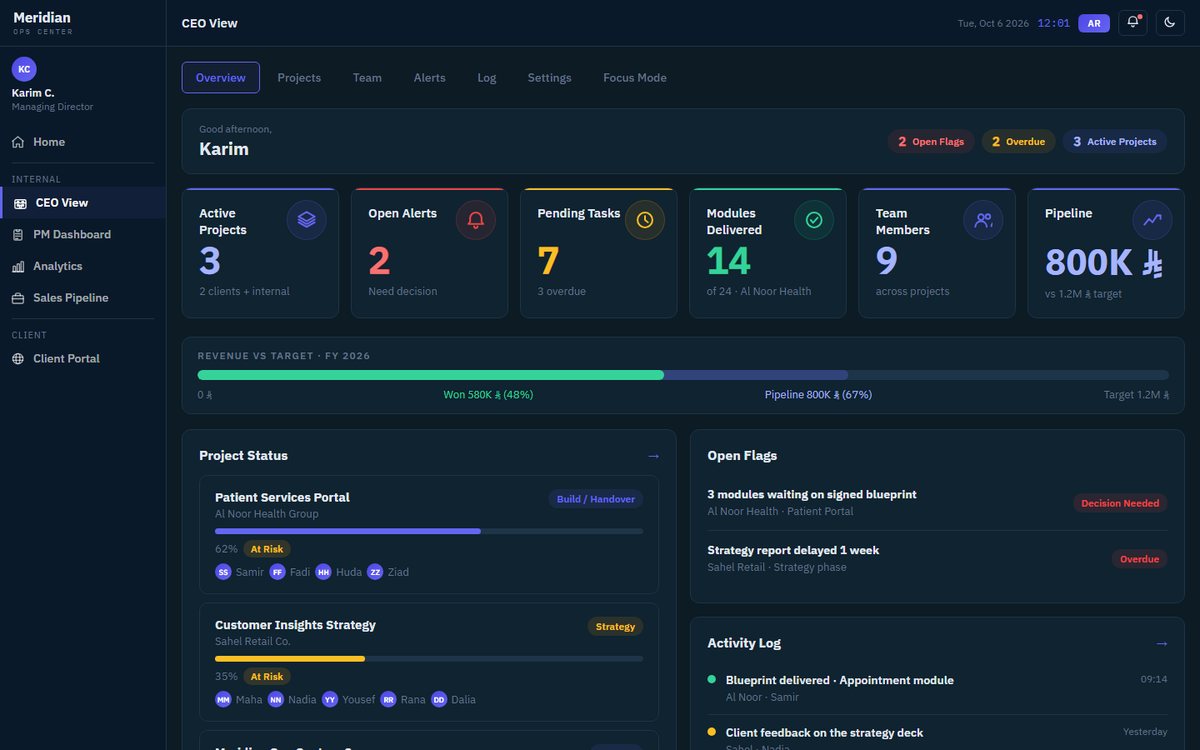1200x750 pixels.
Task: Click the 3 Active Projects badge
Action: (1114, 142)
